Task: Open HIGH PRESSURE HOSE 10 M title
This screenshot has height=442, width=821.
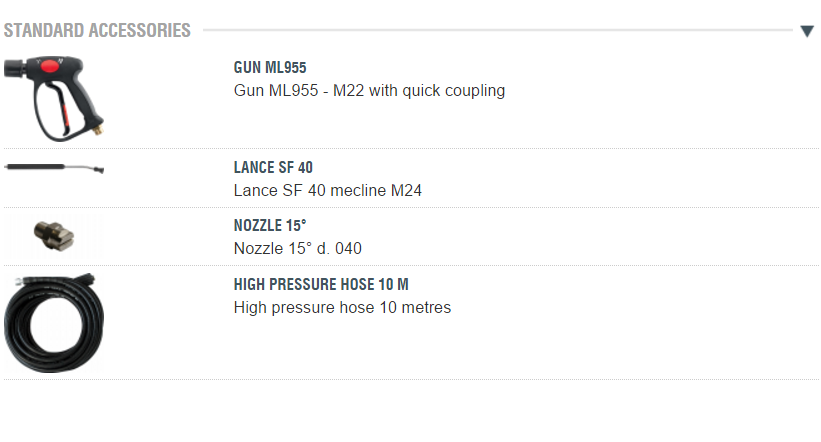Action: pos(321,285)
